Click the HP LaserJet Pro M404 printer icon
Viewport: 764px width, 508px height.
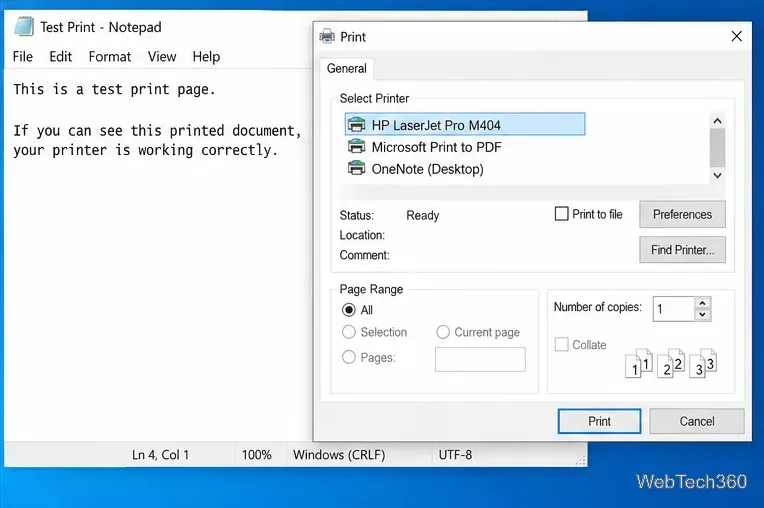356,125
